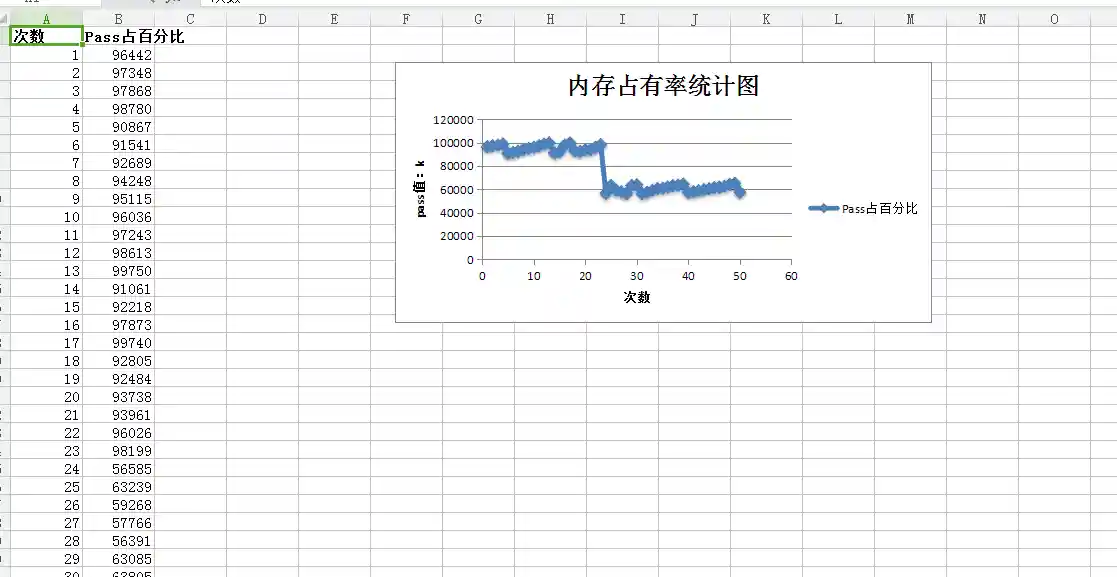Image resolution: width=1117 pixels, height=577 pixels.
Task: Select the cell with value 90867
Action: point(118,126)
